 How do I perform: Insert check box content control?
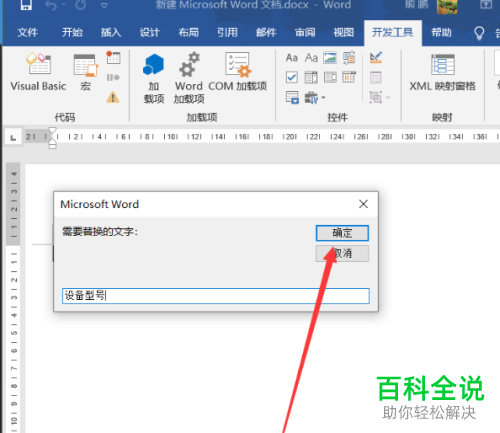pyautogui.click(x=292, y=78)
